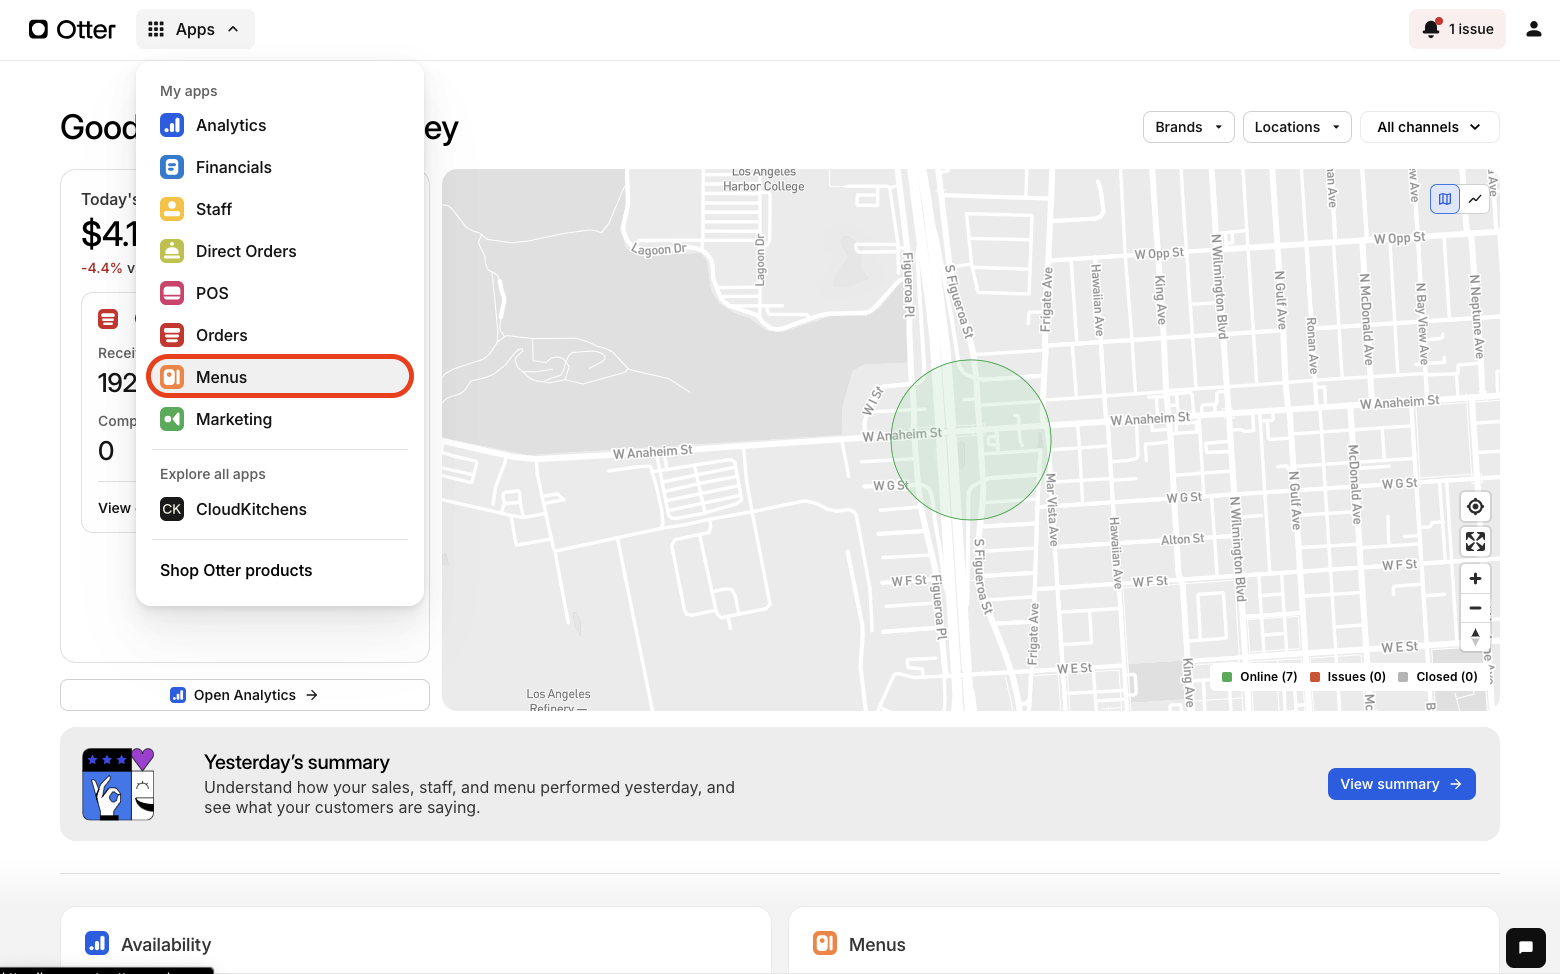Collapse the Apps menu button

pos(195,29)
